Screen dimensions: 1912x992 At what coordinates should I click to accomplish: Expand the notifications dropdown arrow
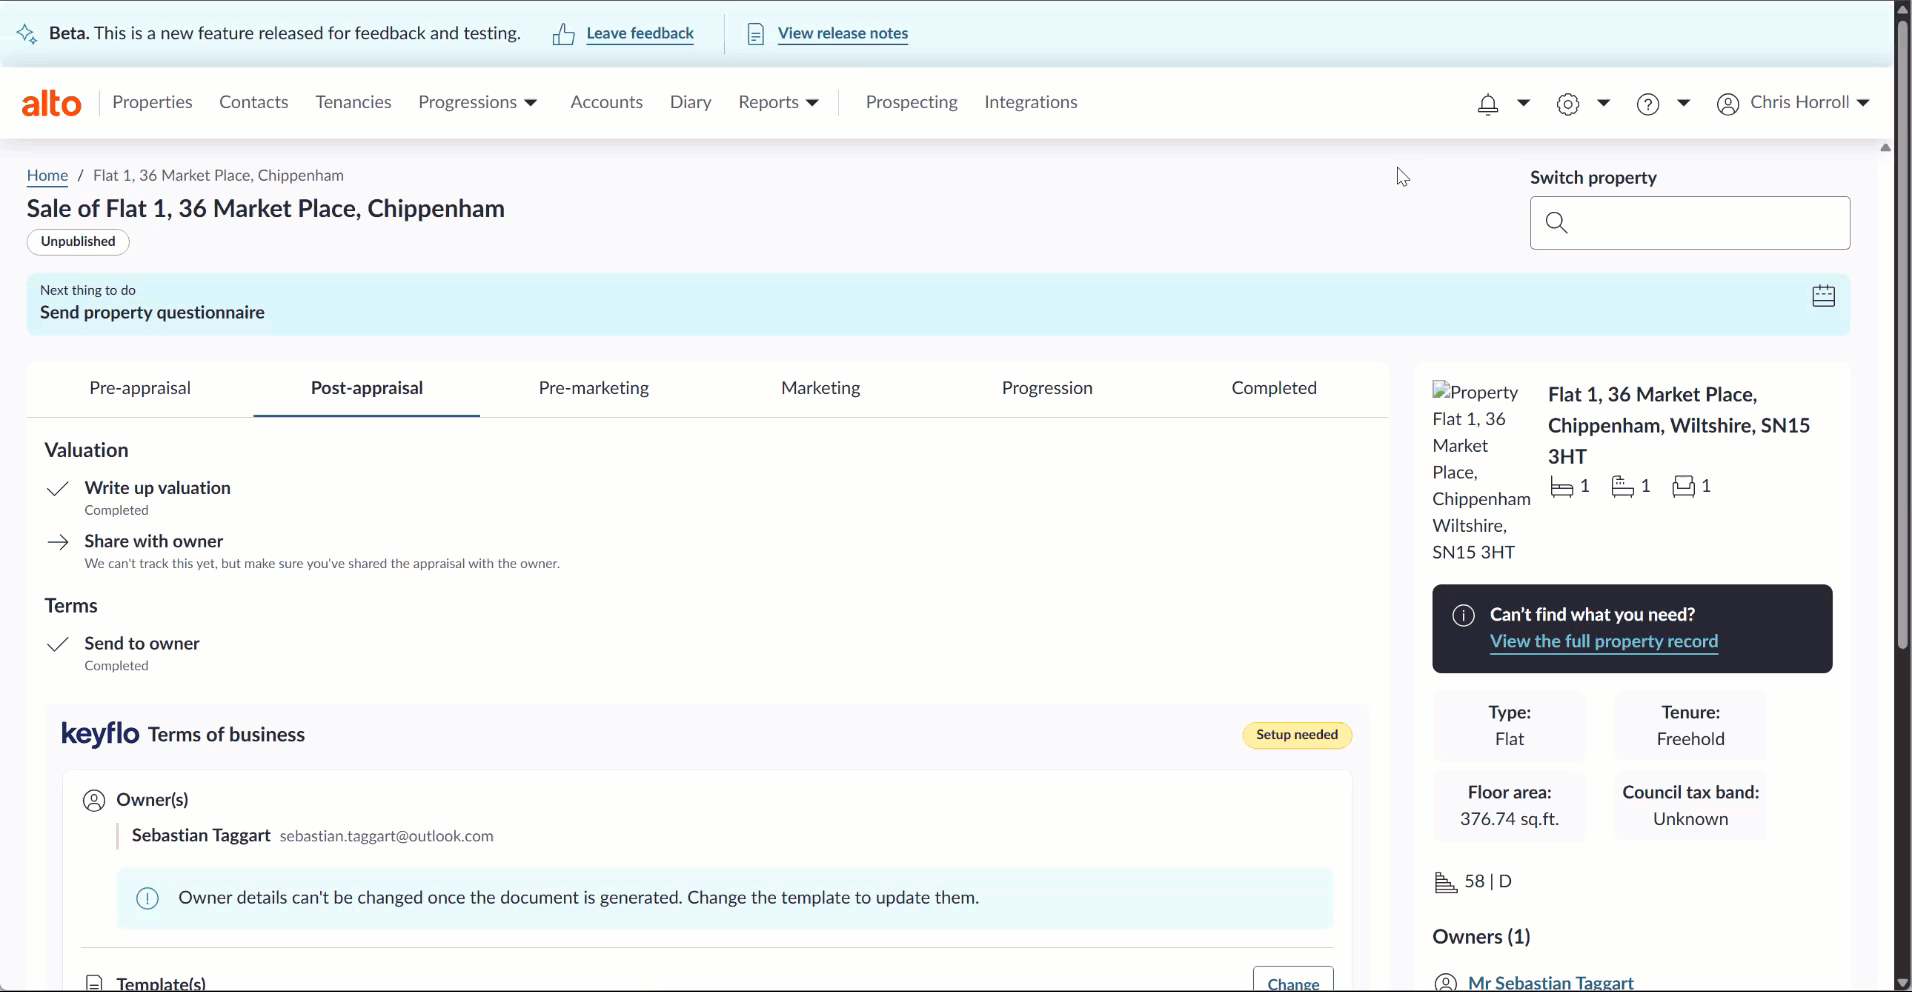click(1524, 102)
